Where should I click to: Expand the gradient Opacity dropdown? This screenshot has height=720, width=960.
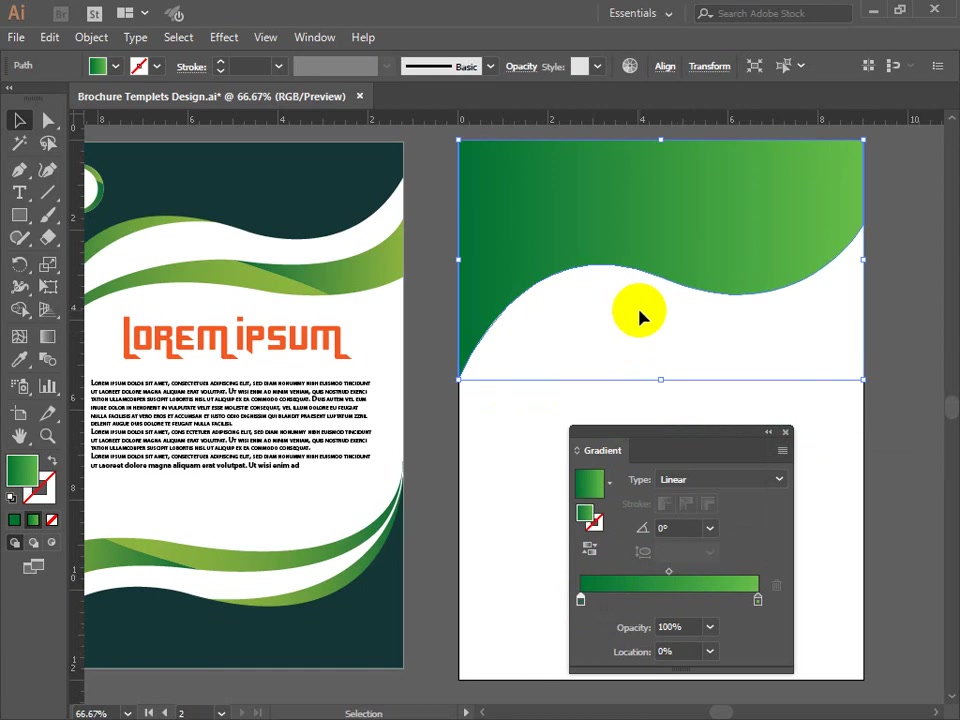(x=710, y=627)
